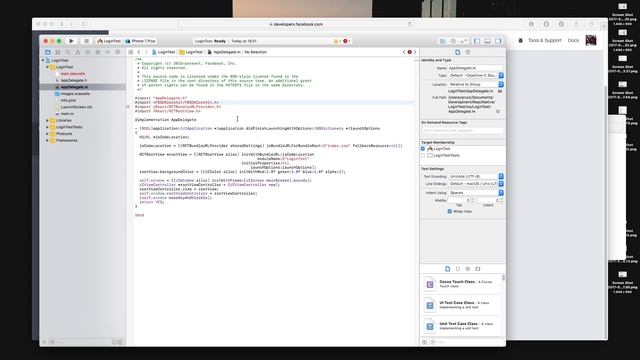The height and width of the screenshot is (360, 640).
Task: Collapse the LoginTest group folder
Action: 47,67
